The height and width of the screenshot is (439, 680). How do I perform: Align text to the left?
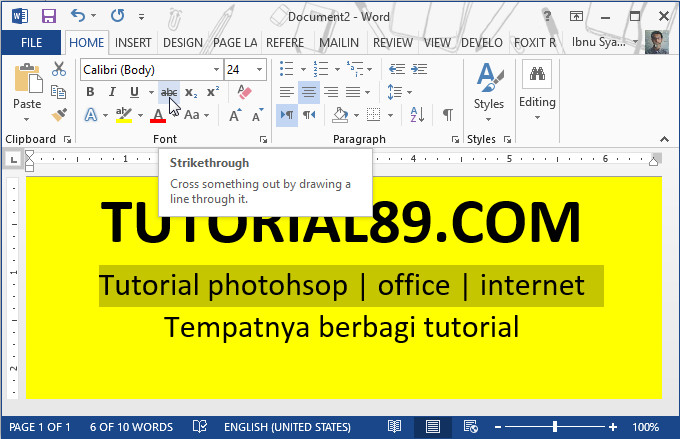tap(287, 92)
